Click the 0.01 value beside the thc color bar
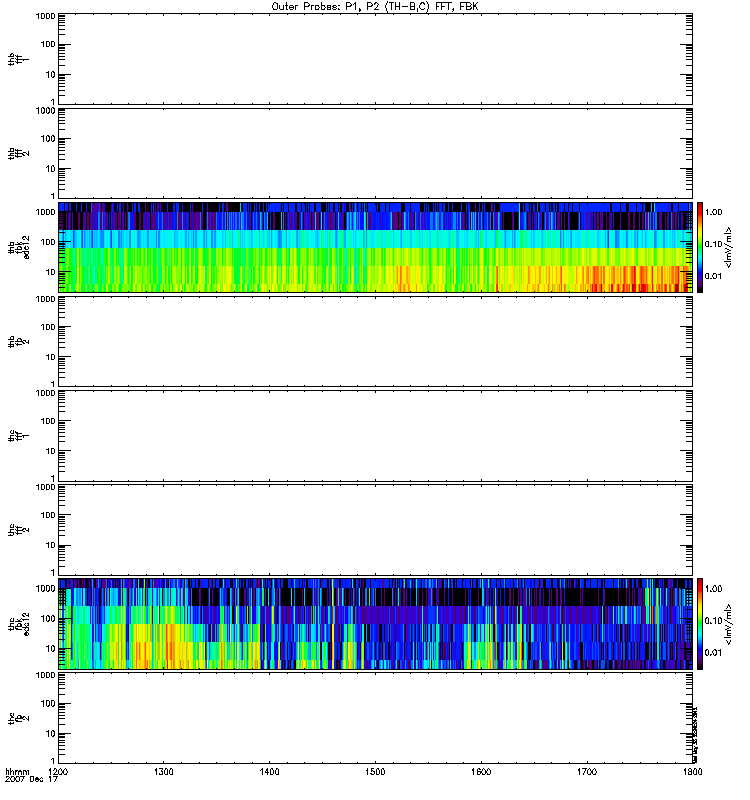Viewport: 750px width, 800px height. [713, 653]
